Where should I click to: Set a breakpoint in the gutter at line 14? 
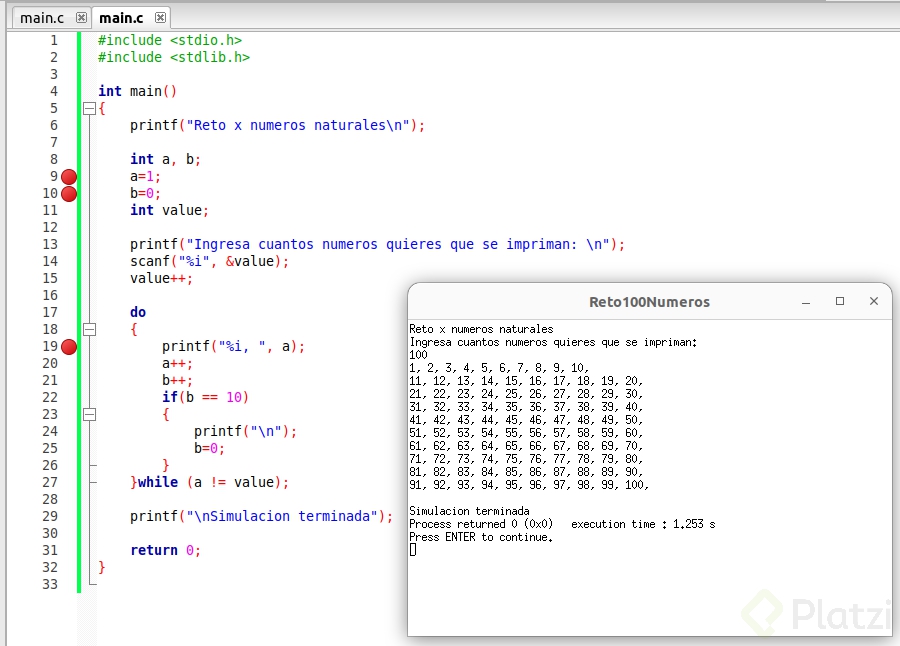(x=68, y=261)
